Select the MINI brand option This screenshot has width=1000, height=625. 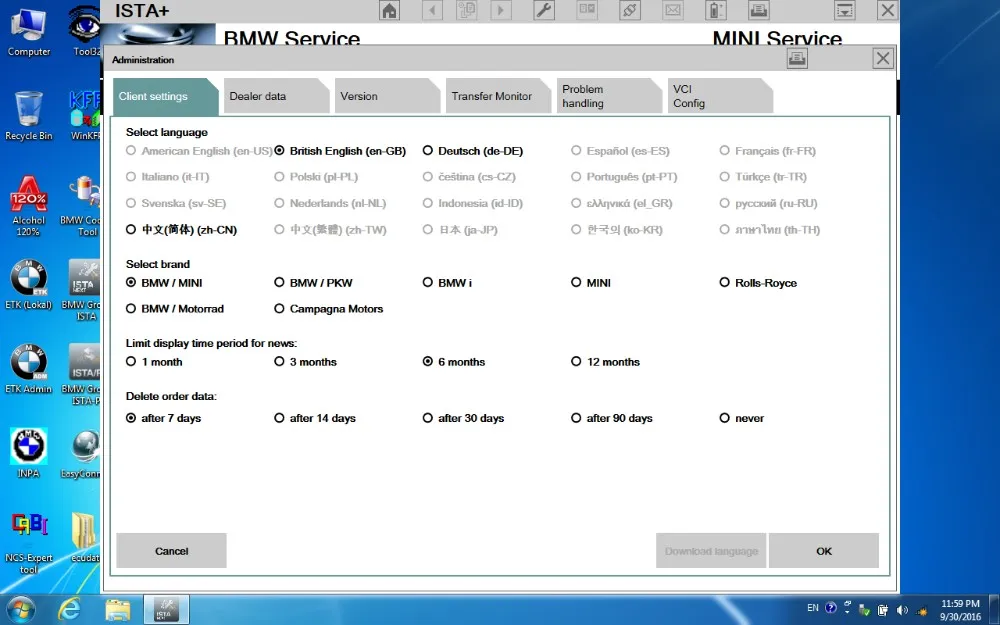(591, 283)
